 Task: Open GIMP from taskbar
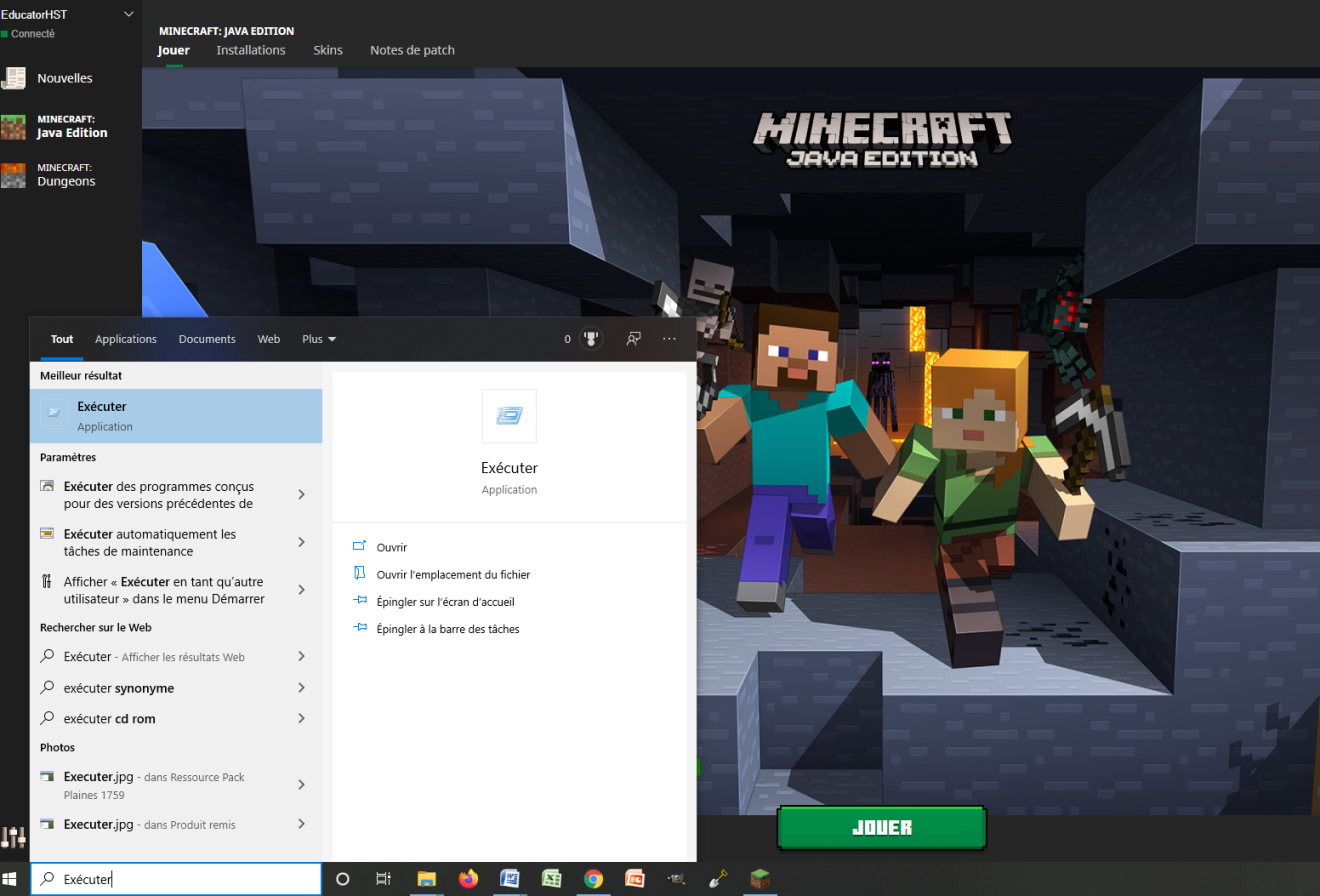(x=676, y=879)
